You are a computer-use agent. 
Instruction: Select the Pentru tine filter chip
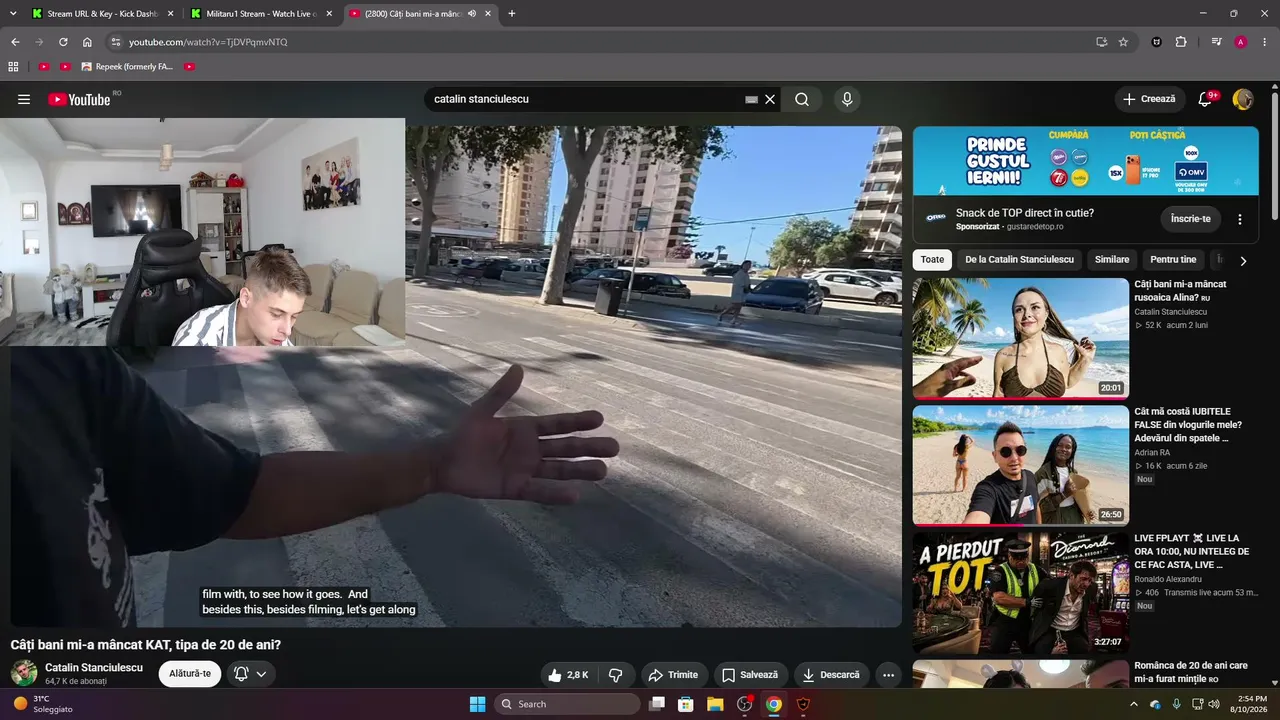(1173, 260)
